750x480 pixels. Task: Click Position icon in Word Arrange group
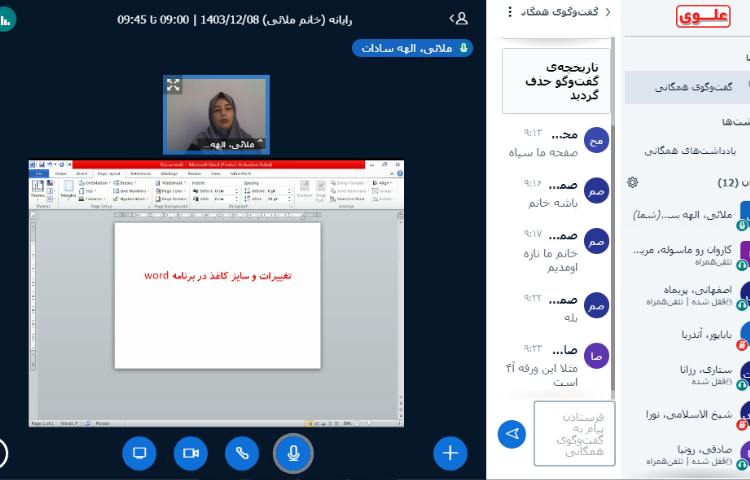pyautogui.click(x=304, y=189)
